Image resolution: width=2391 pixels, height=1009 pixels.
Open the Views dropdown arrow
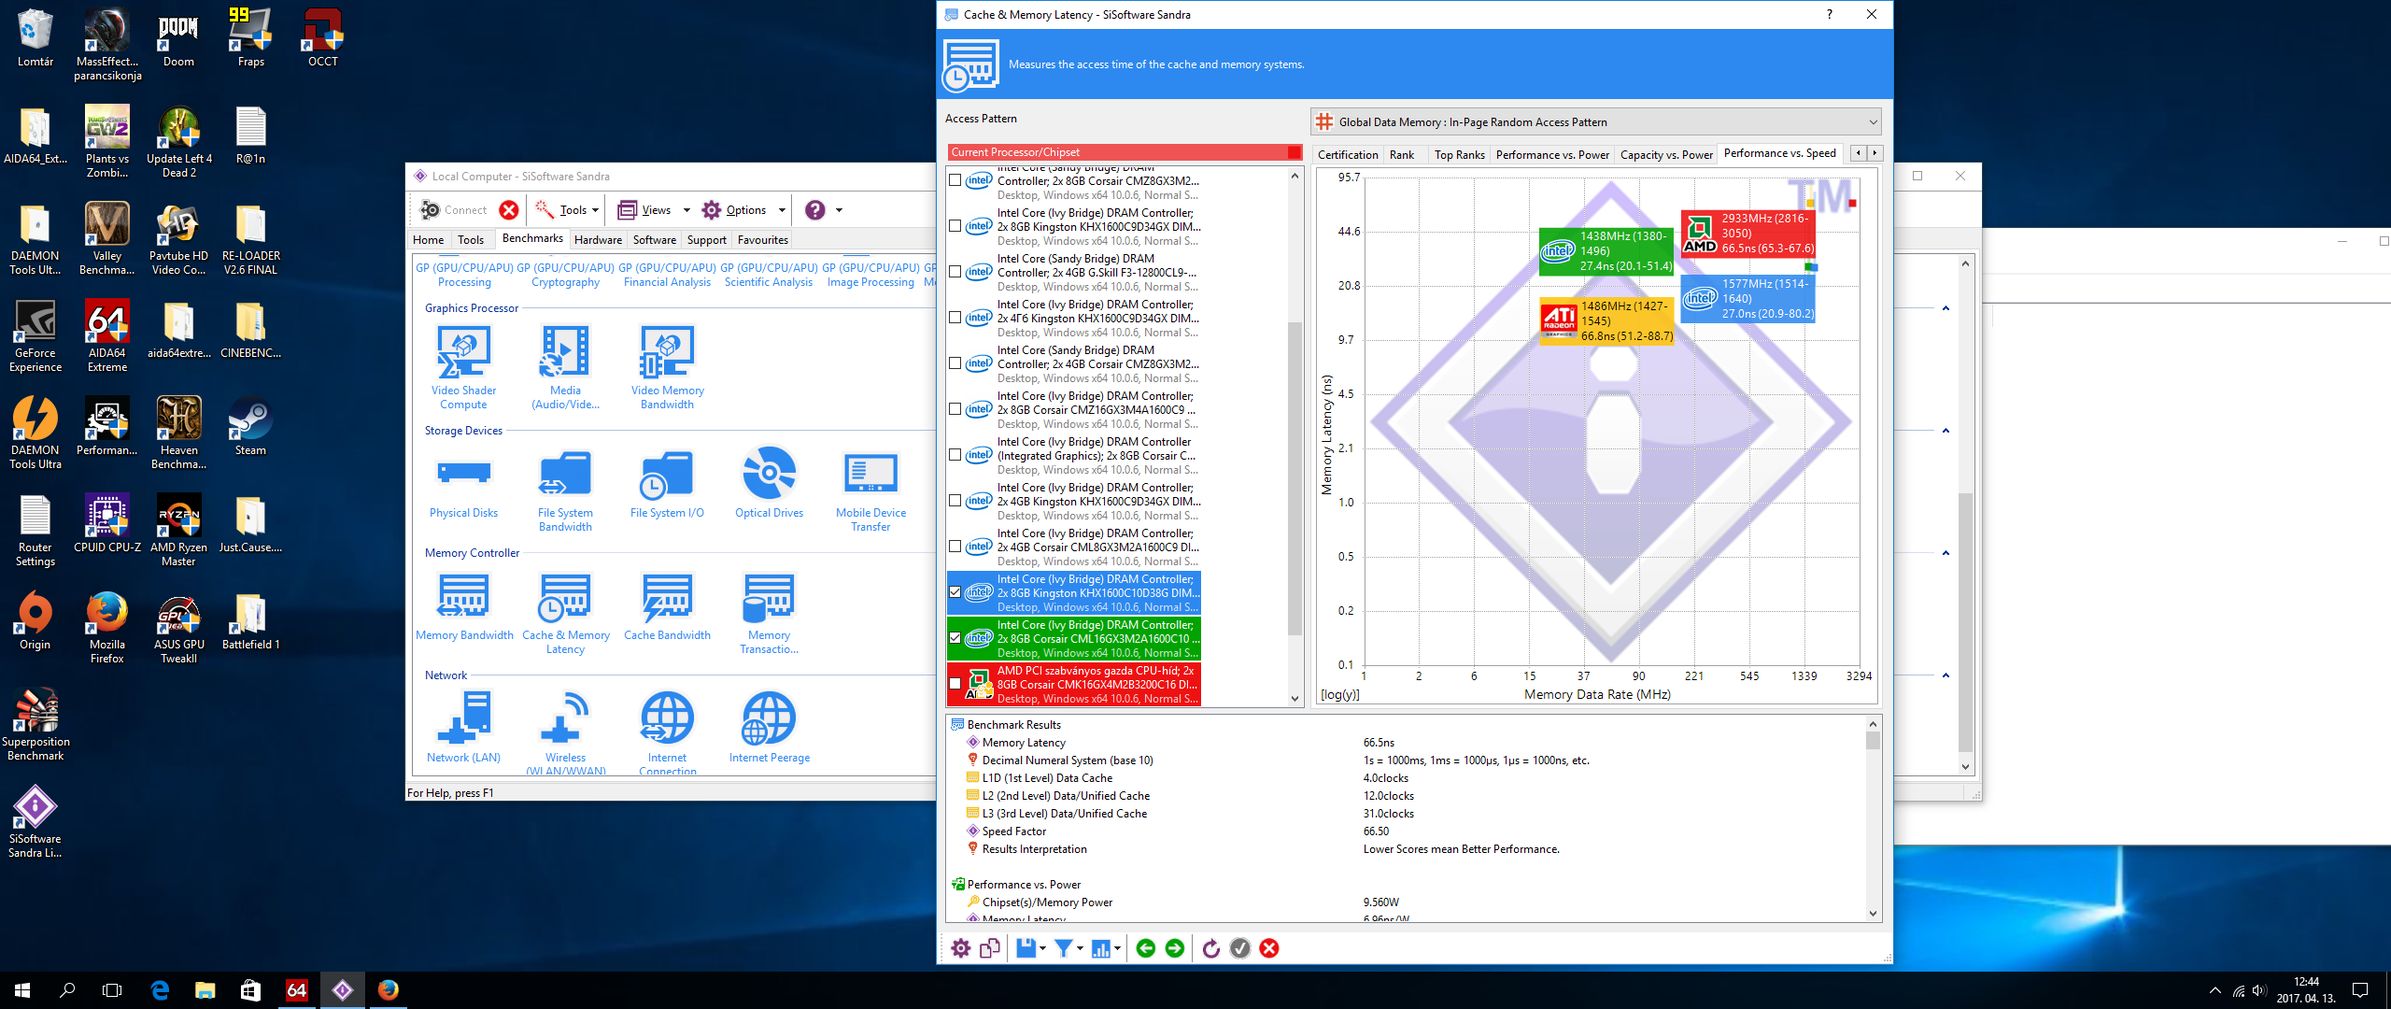pos(686,210)
